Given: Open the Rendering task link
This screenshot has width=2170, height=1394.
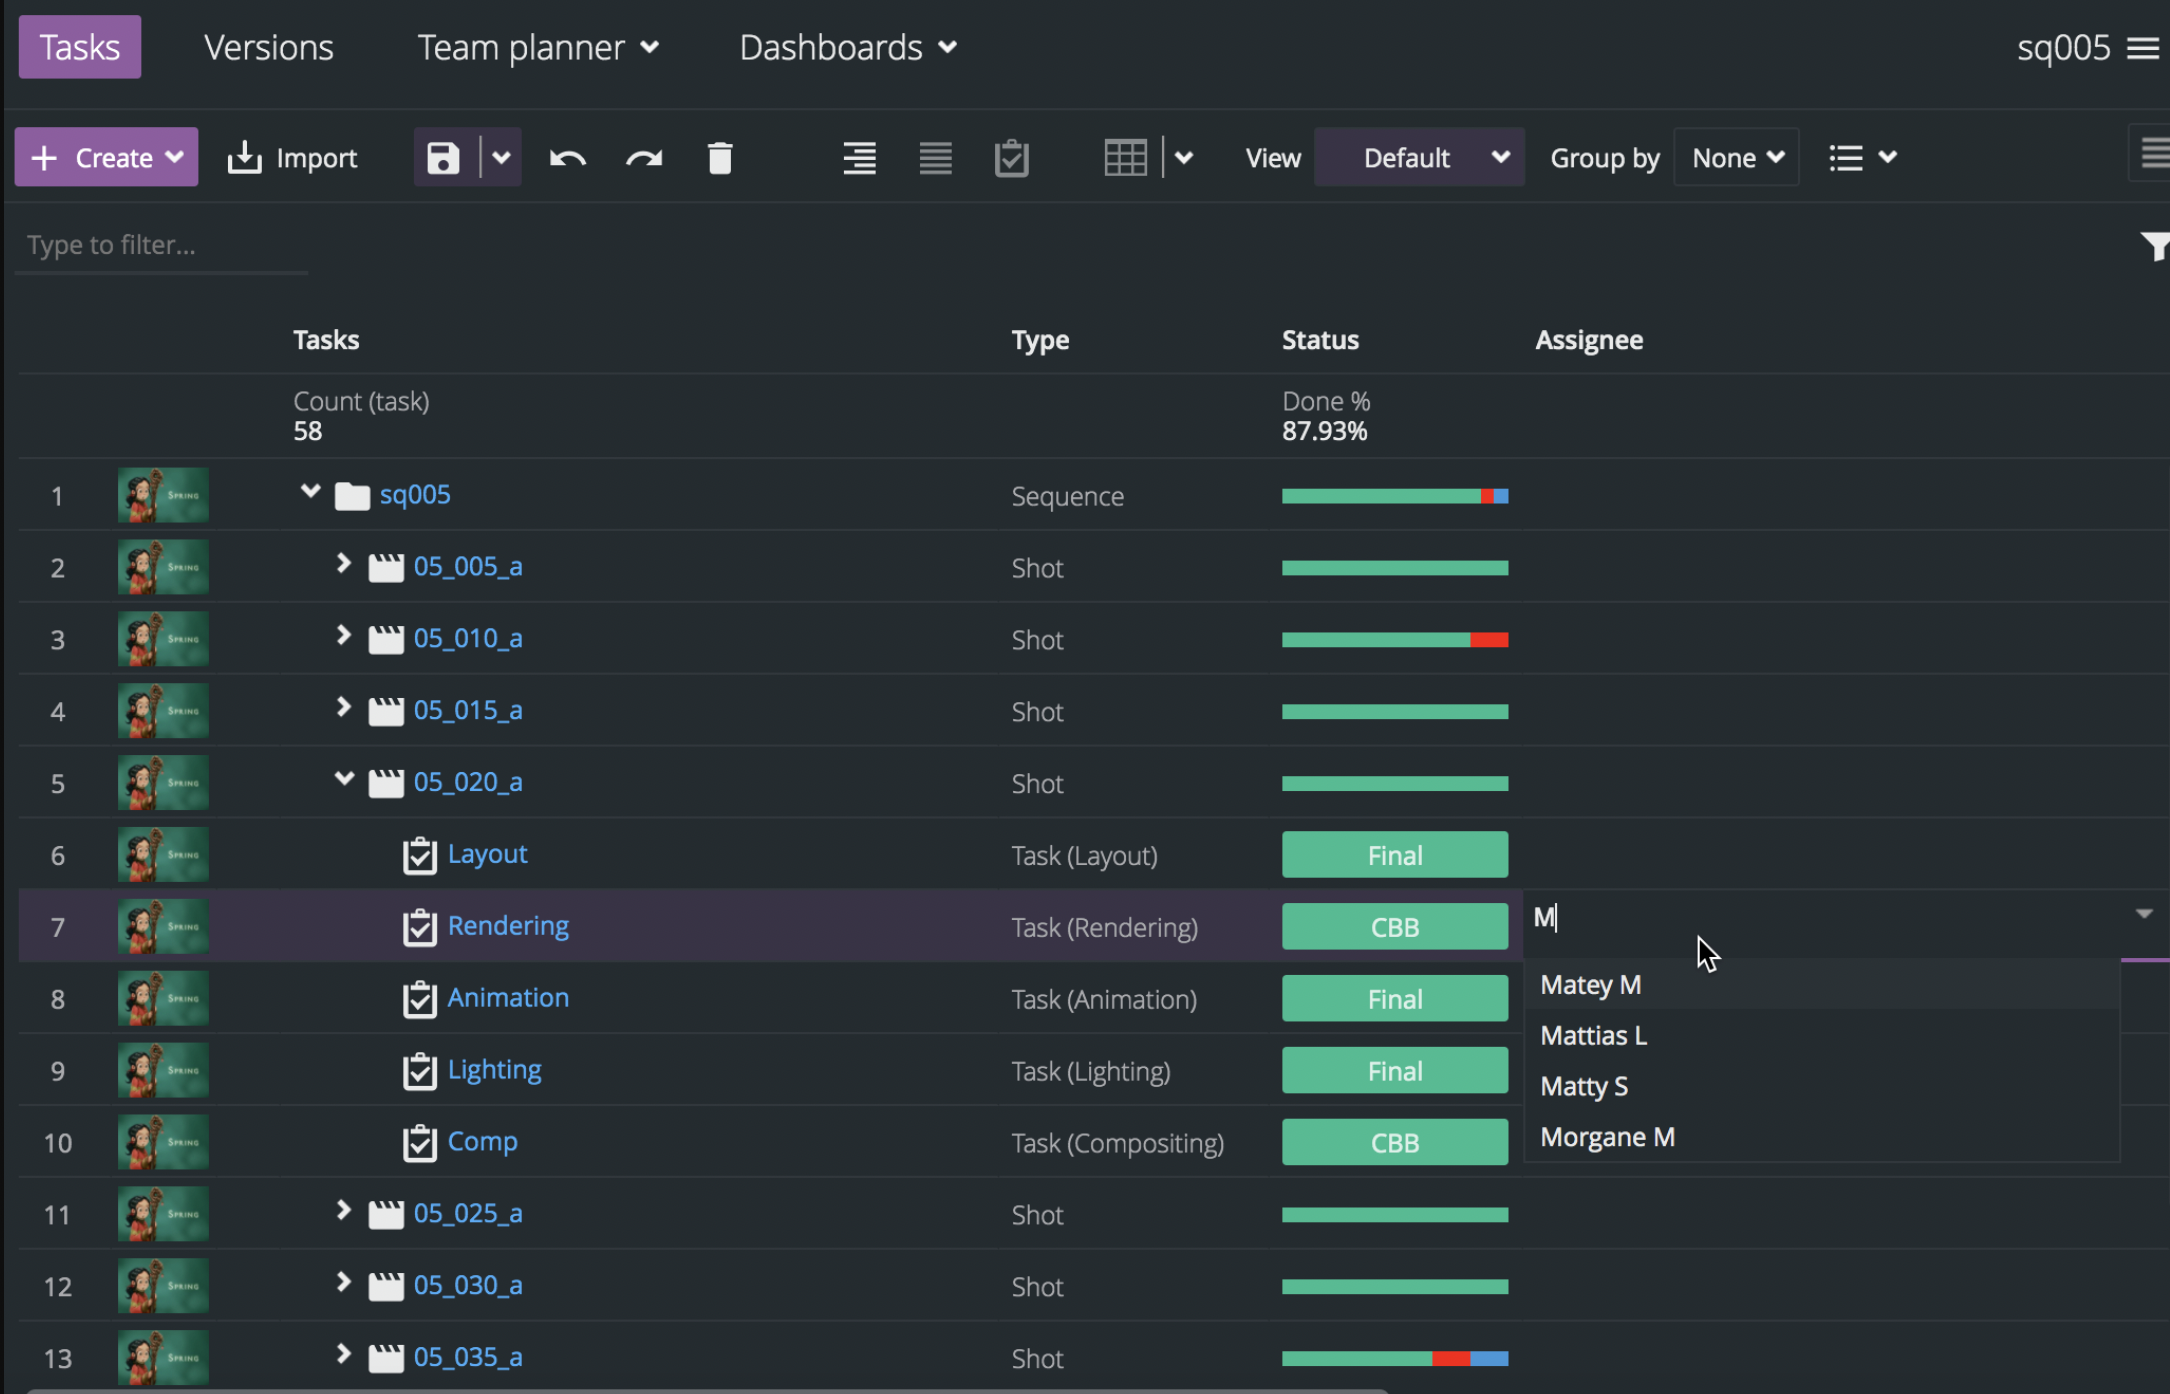Looking at the screenshot, I should 508,926.
